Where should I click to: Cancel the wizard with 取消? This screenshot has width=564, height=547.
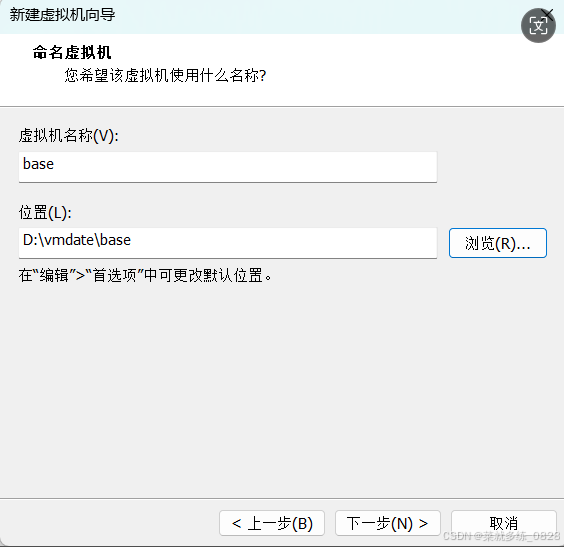point(504,523)
